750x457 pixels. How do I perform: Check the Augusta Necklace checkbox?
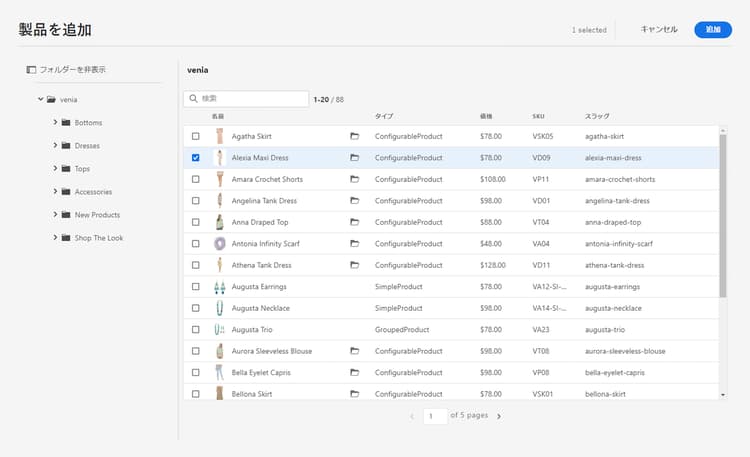[196, 308]
